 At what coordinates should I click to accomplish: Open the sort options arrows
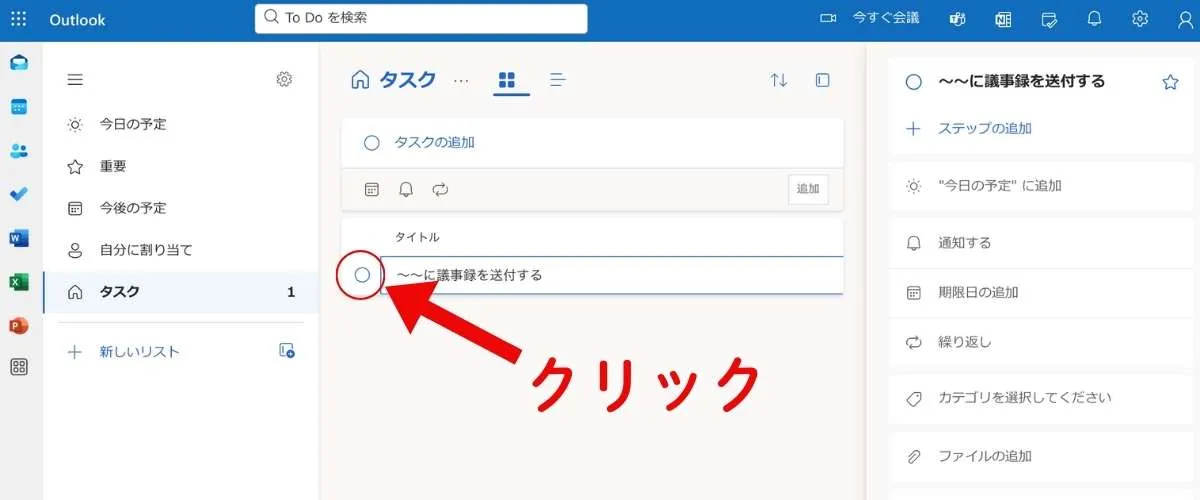tap(779, 81)
